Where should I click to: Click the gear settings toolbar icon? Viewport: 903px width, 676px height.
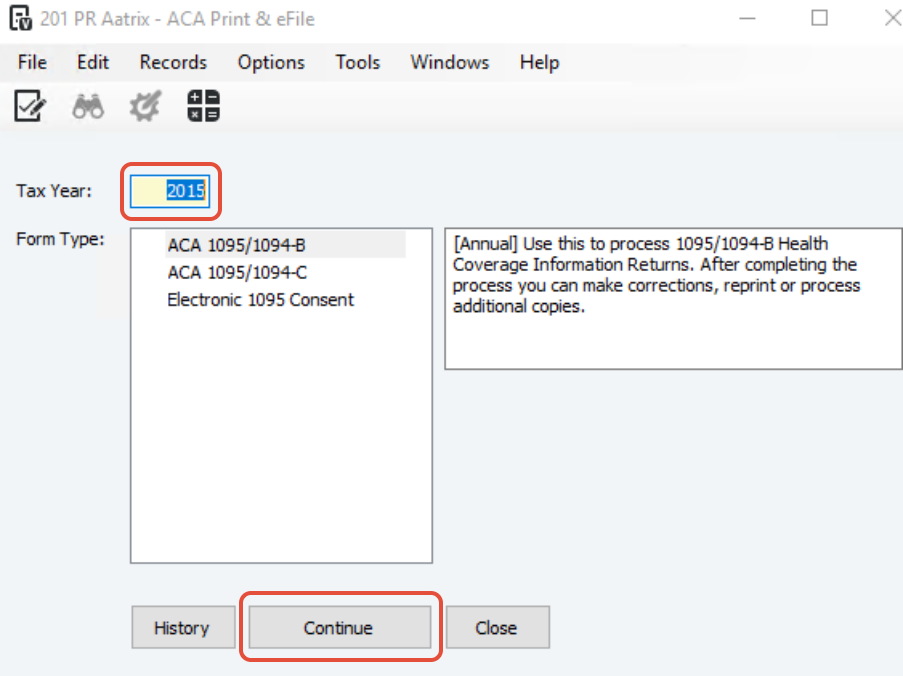point(145,106)
